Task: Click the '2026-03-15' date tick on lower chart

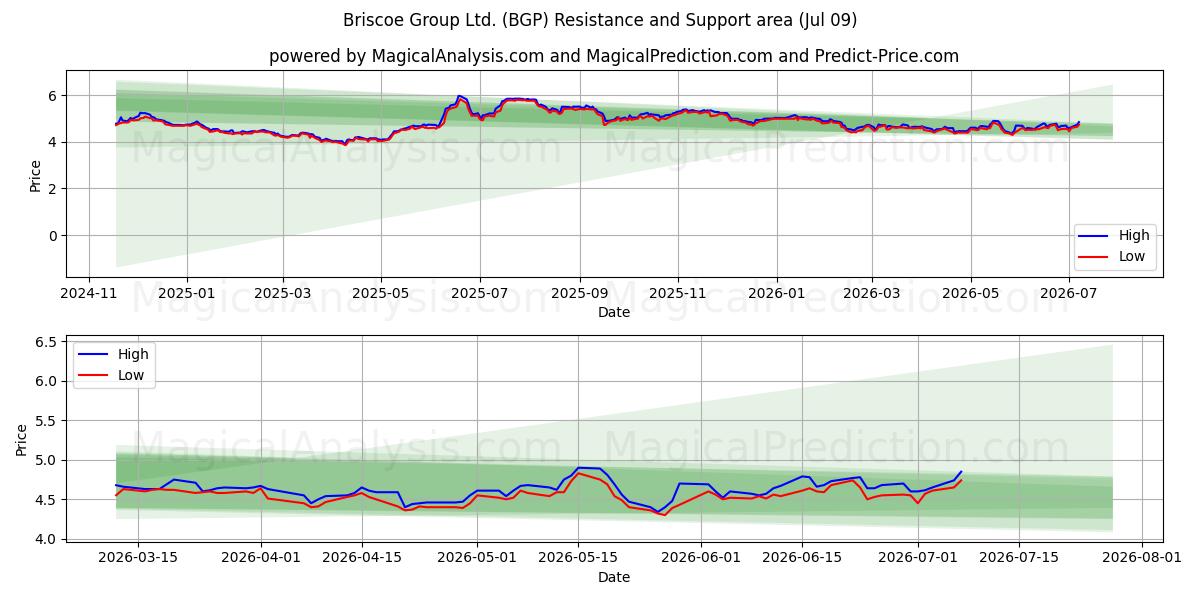Action: pos(138,558)
